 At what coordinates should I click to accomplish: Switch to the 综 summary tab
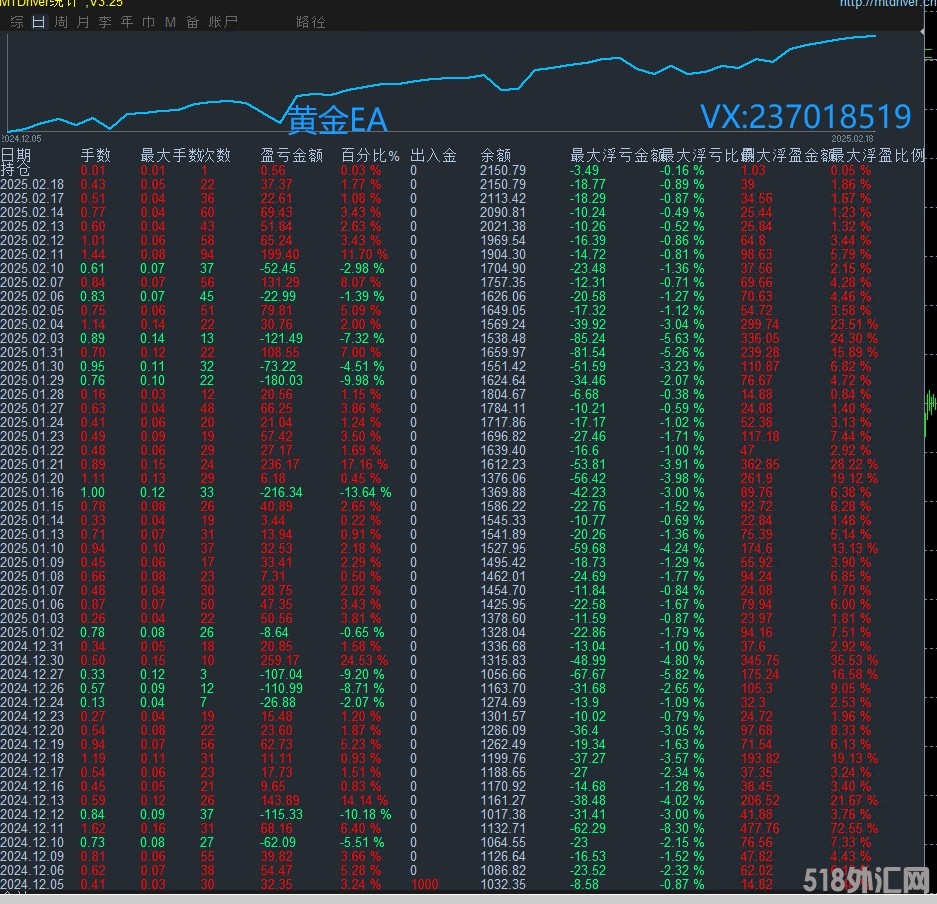[x=17, y=22]
